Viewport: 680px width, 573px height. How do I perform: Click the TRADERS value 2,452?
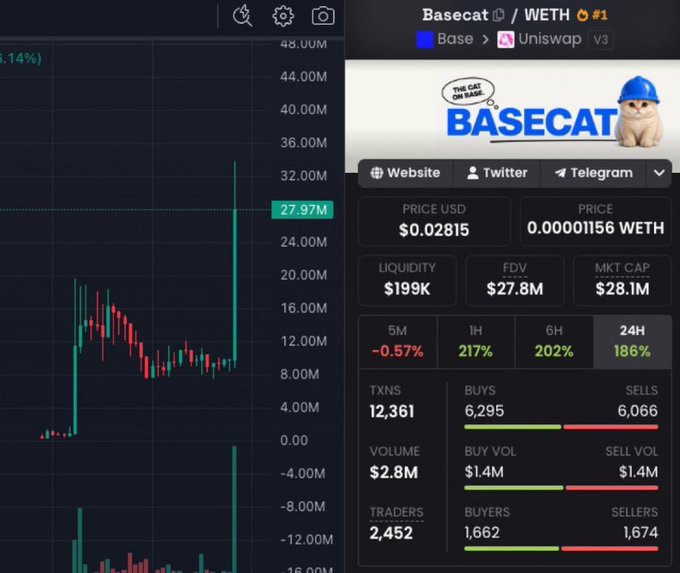coord(391,533)
